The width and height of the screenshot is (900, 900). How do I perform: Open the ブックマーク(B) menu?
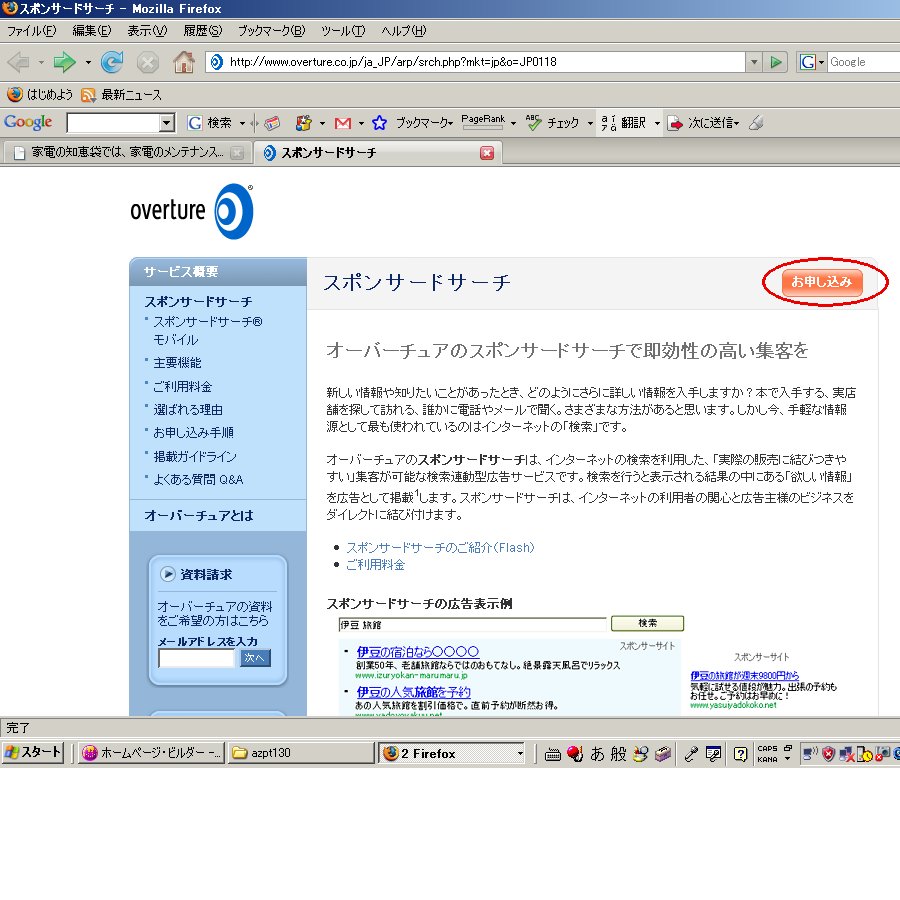[271, 31]
